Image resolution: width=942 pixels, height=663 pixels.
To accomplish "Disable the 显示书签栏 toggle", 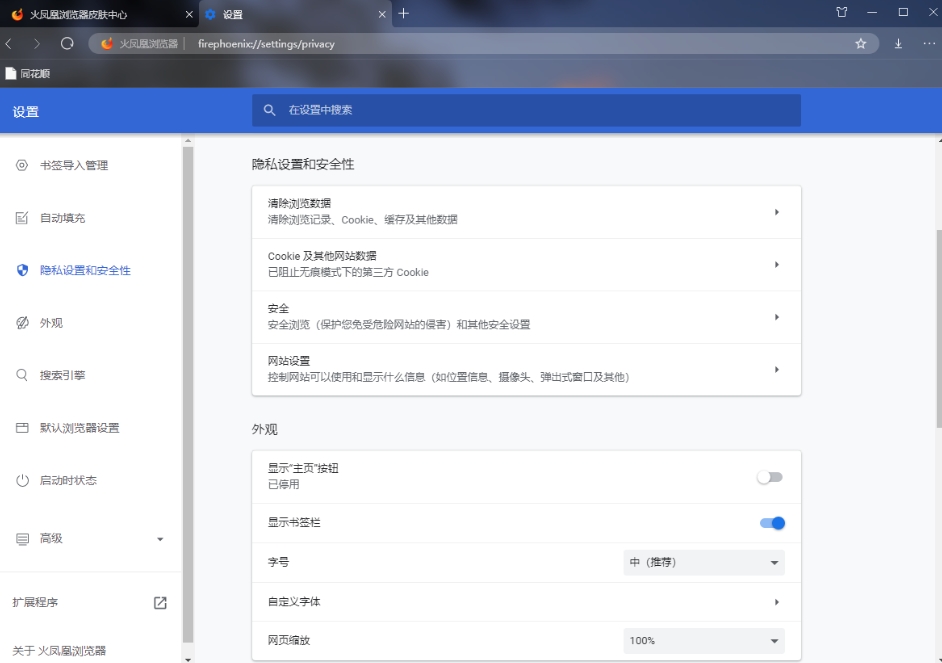I will (x=772, y=523).
